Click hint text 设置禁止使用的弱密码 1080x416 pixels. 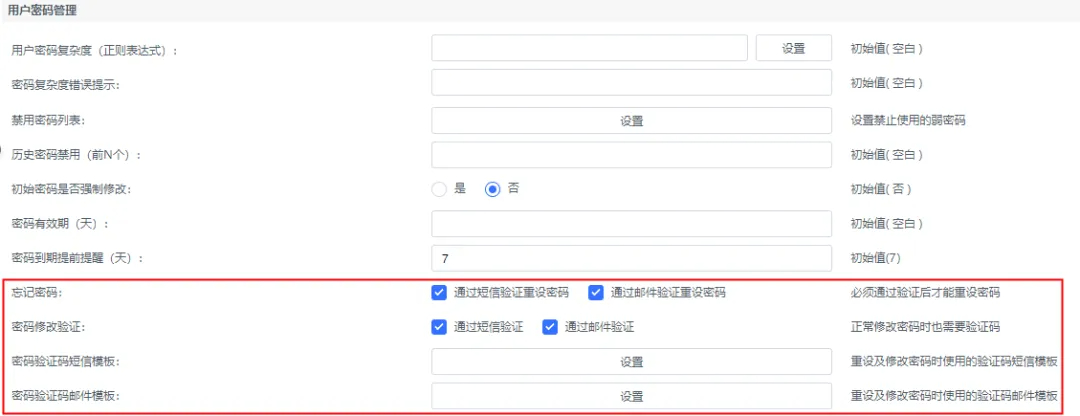(908, 121)
